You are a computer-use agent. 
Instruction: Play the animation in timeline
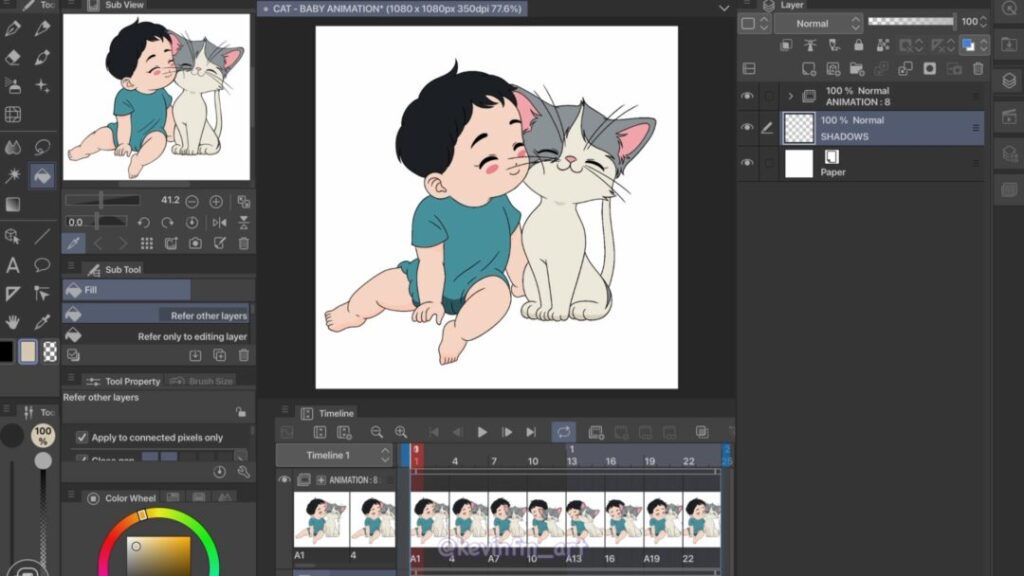tap(482, 432)
